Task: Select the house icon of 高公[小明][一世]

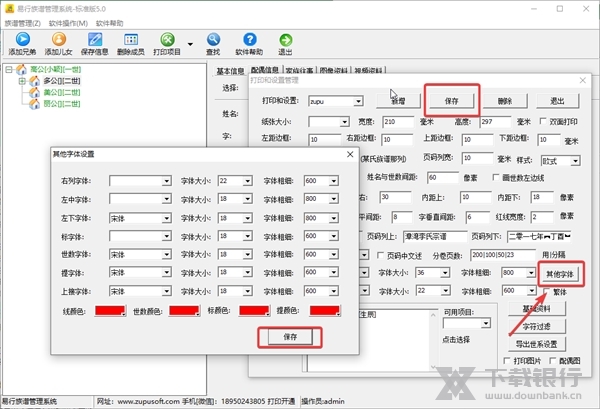Action: tap(21, 70)
